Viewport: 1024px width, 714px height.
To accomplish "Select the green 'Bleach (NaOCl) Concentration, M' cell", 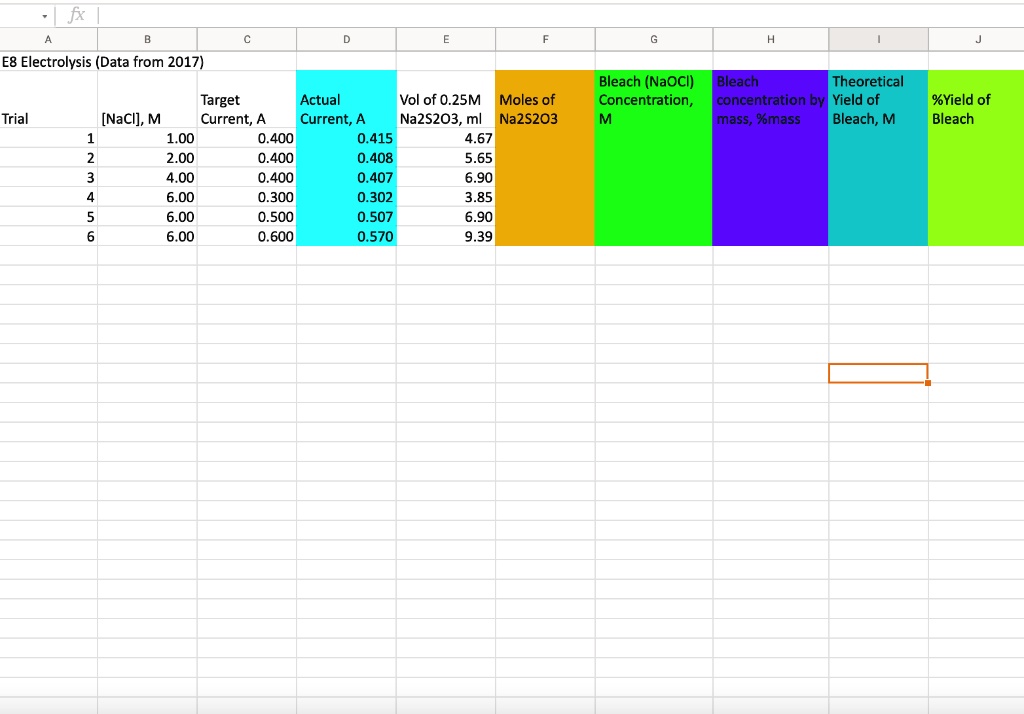I will [x=653, y=100].
